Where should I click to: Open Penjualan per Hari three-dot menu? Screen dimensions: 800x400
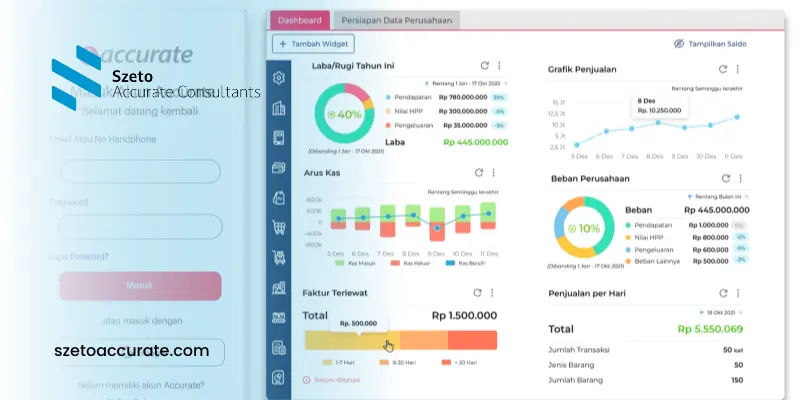pyautogui.click(x=738, y=293)
